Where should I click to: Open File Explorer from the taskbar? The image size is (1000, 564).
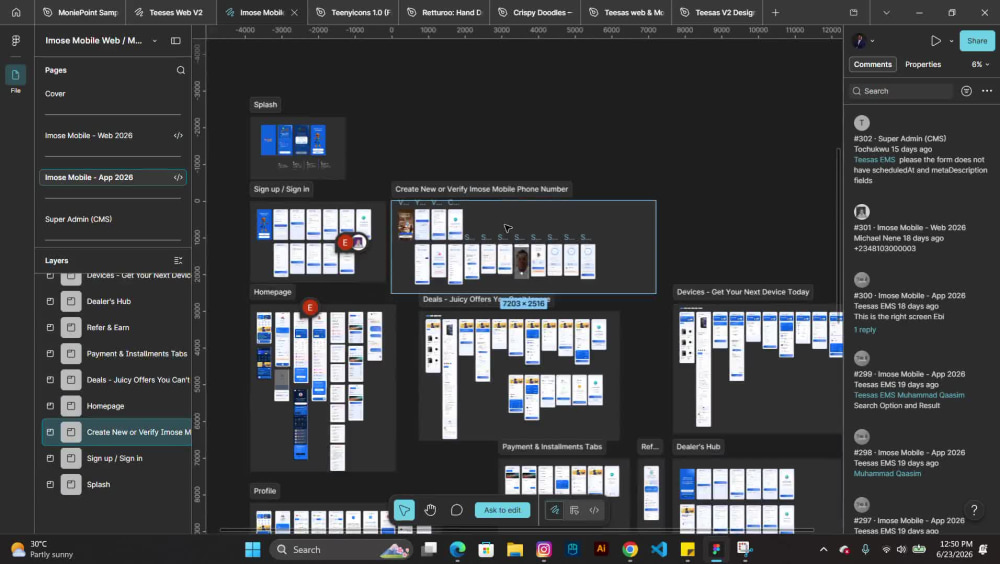click(515, 549)
